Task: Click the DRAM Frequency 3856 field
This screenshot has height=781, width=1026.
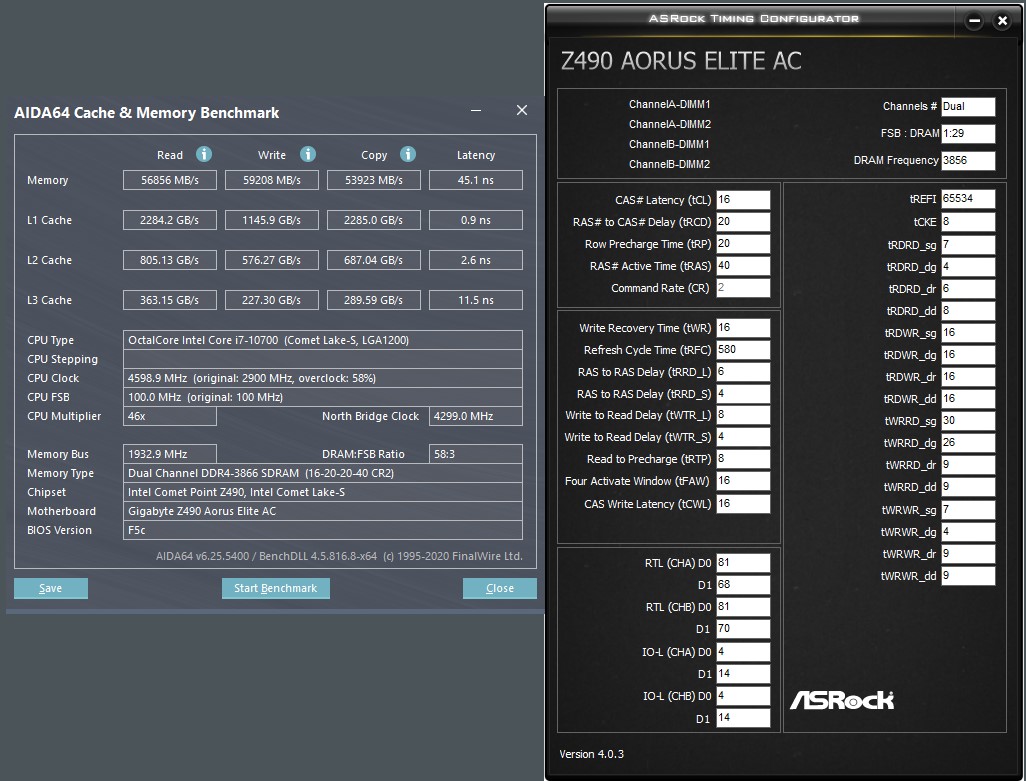Action: tap(968, 160)
